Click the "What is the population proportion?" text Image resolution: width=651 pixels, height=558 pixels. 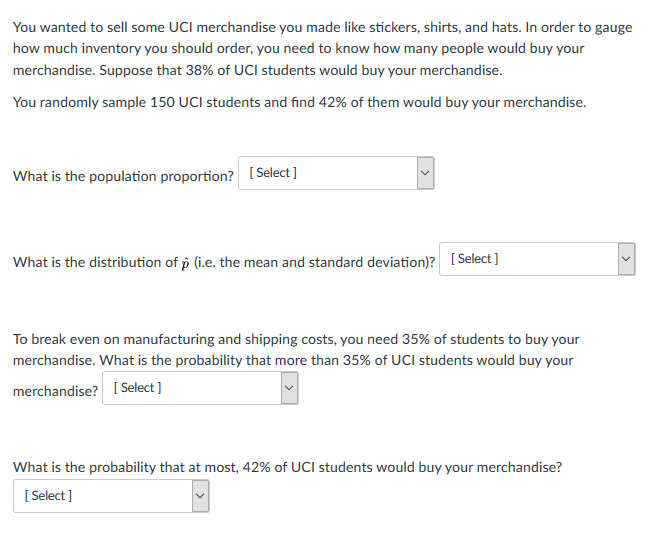(x=124, y=177)
